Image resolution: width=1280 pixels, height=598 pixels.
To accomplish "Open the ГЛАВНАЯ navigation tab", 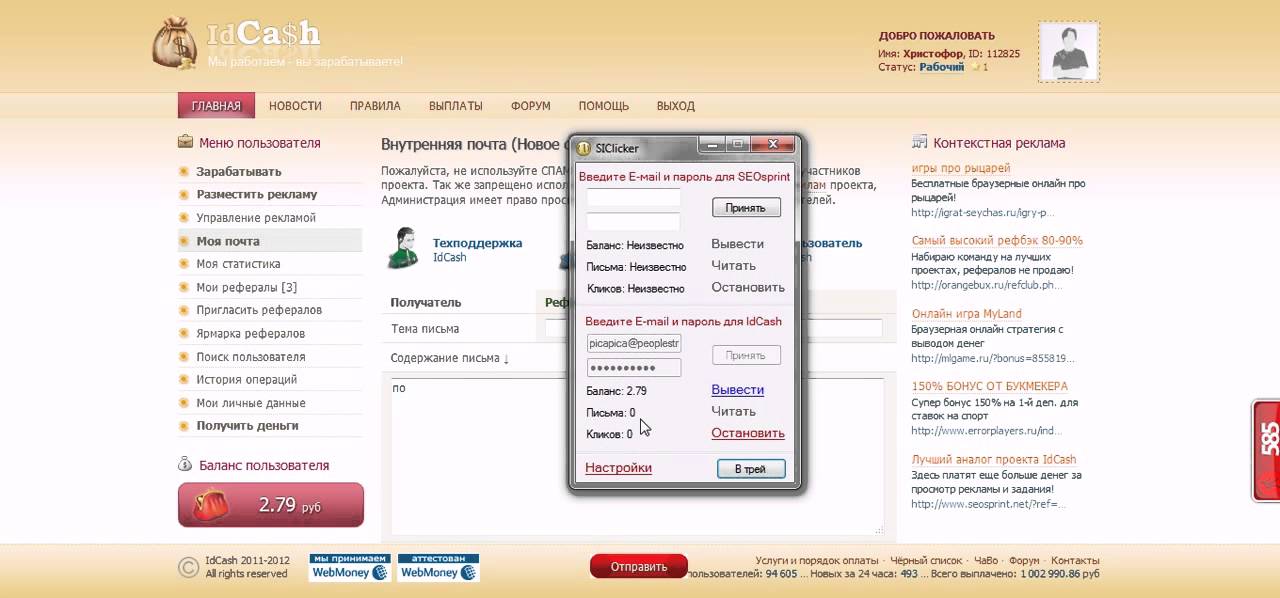I will click(216, 105).
